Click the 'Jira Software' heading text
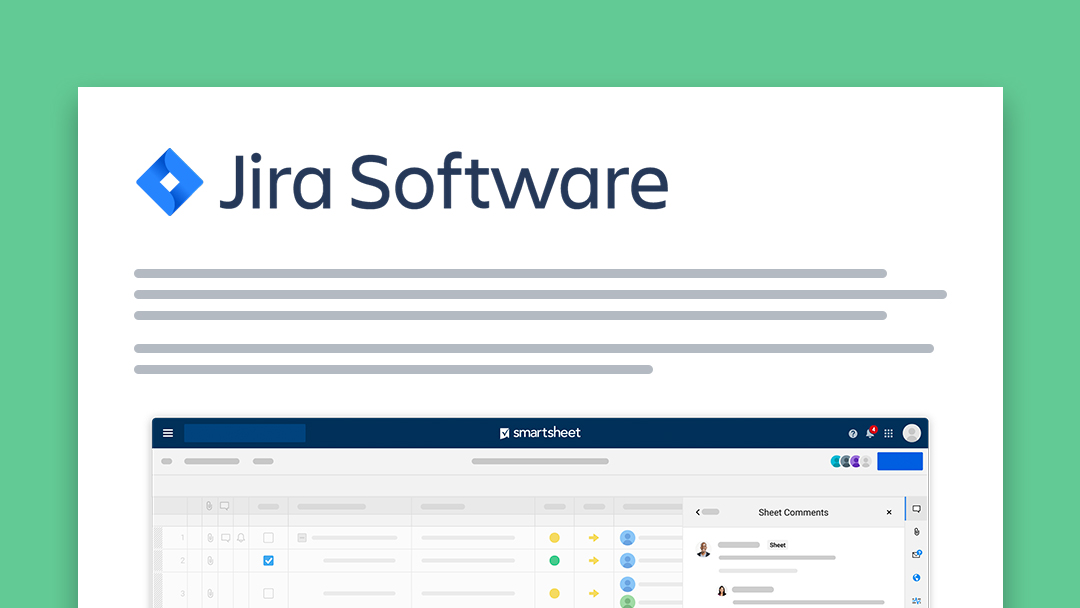1080x608 pixels. click(x=444, y=182)
